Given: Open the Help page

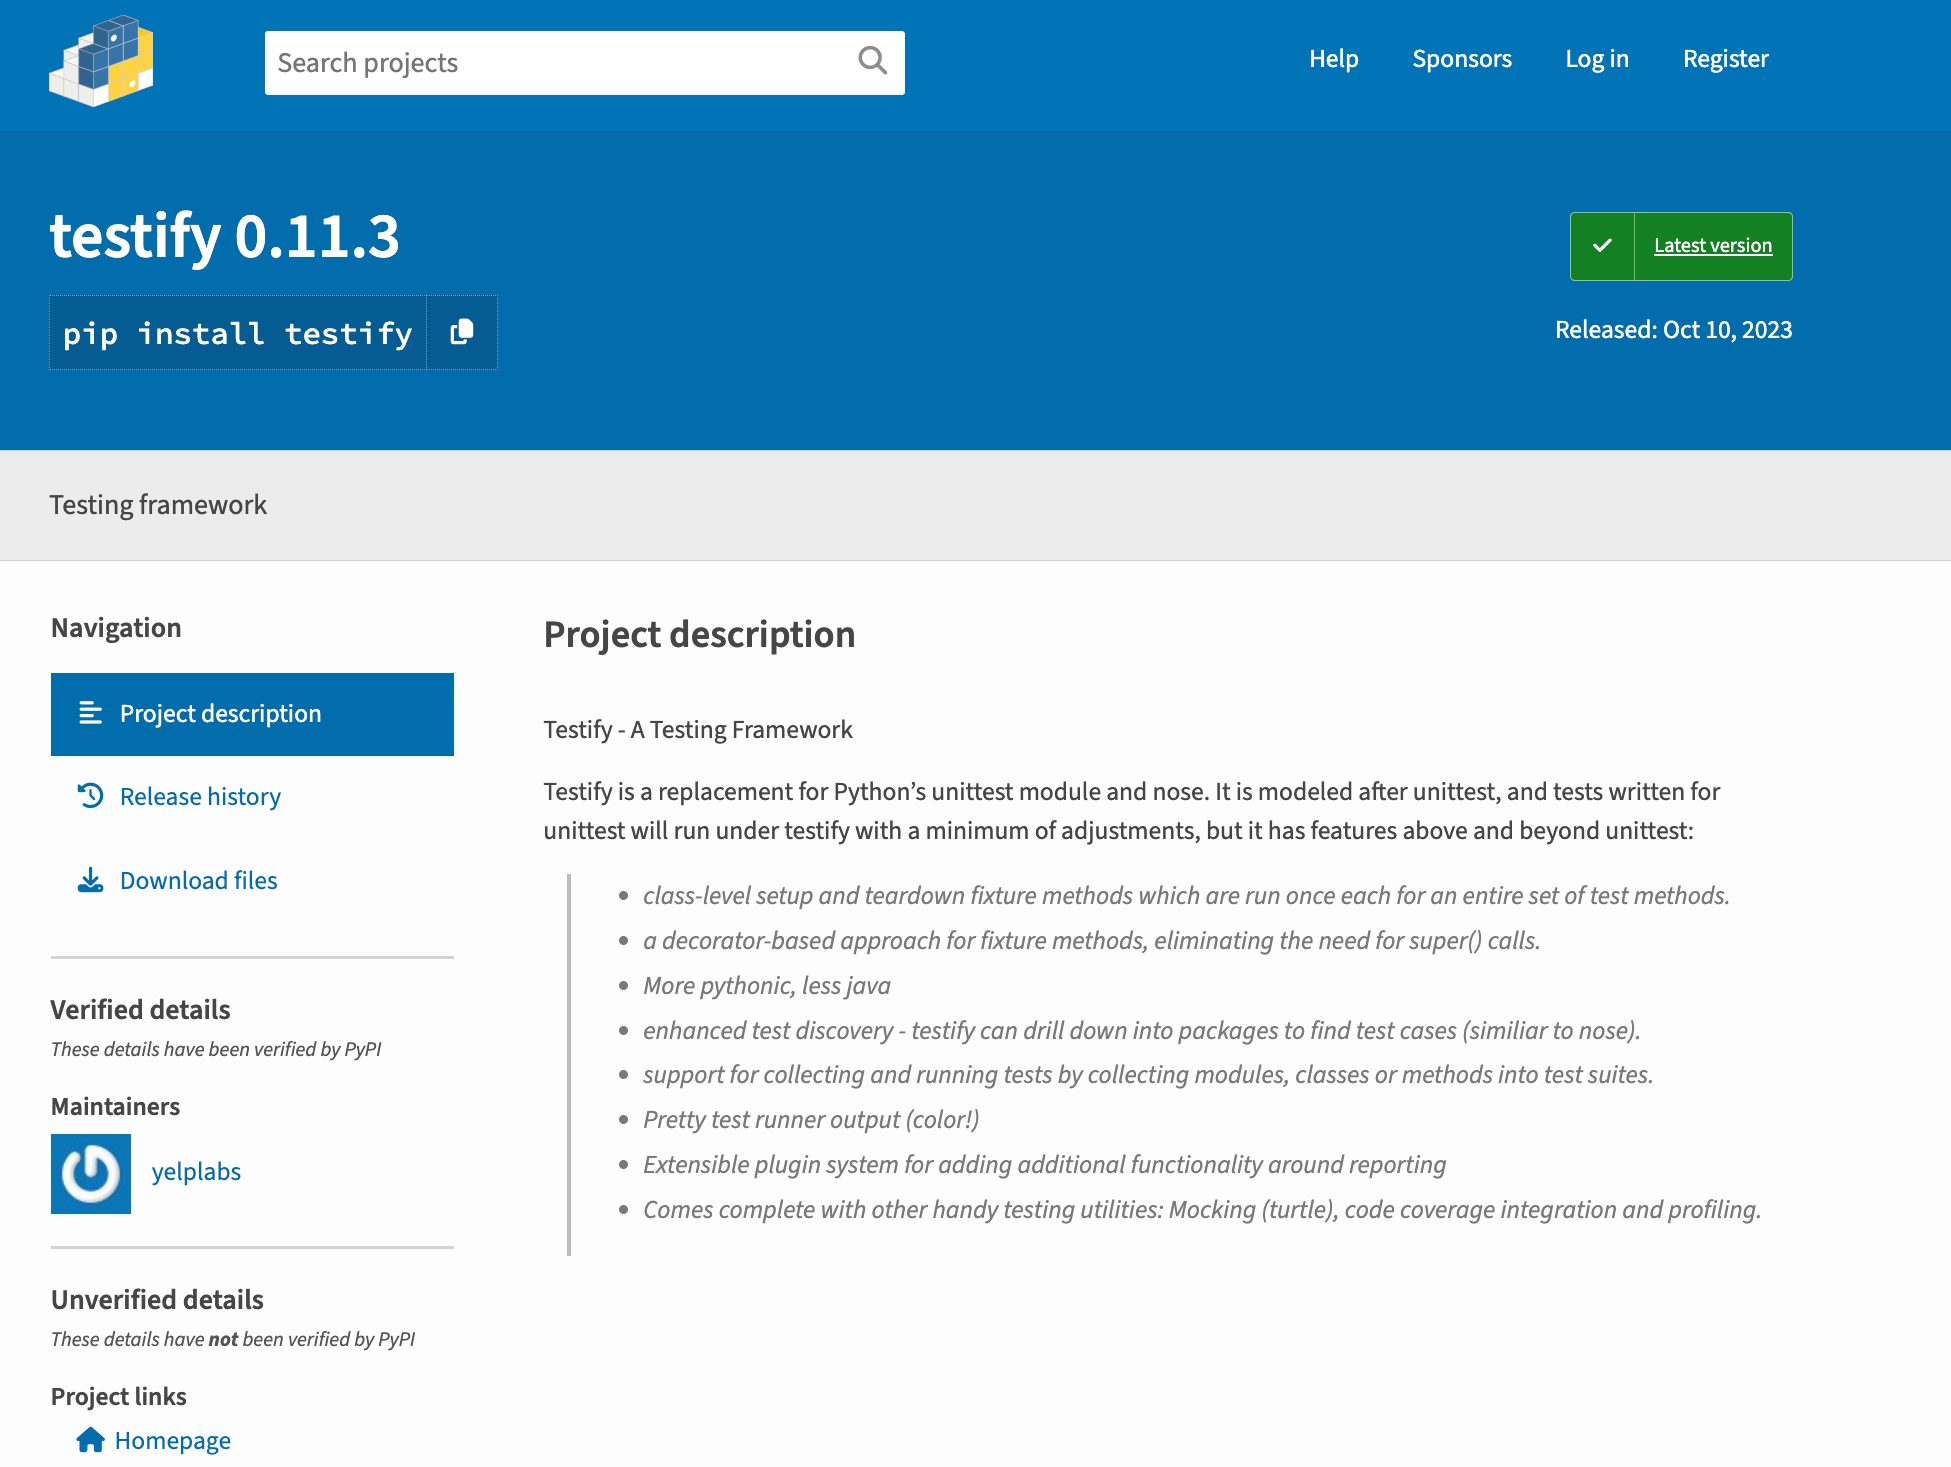Looking at the screenshot, I should pyautogui.click(x=1333, y=59).
